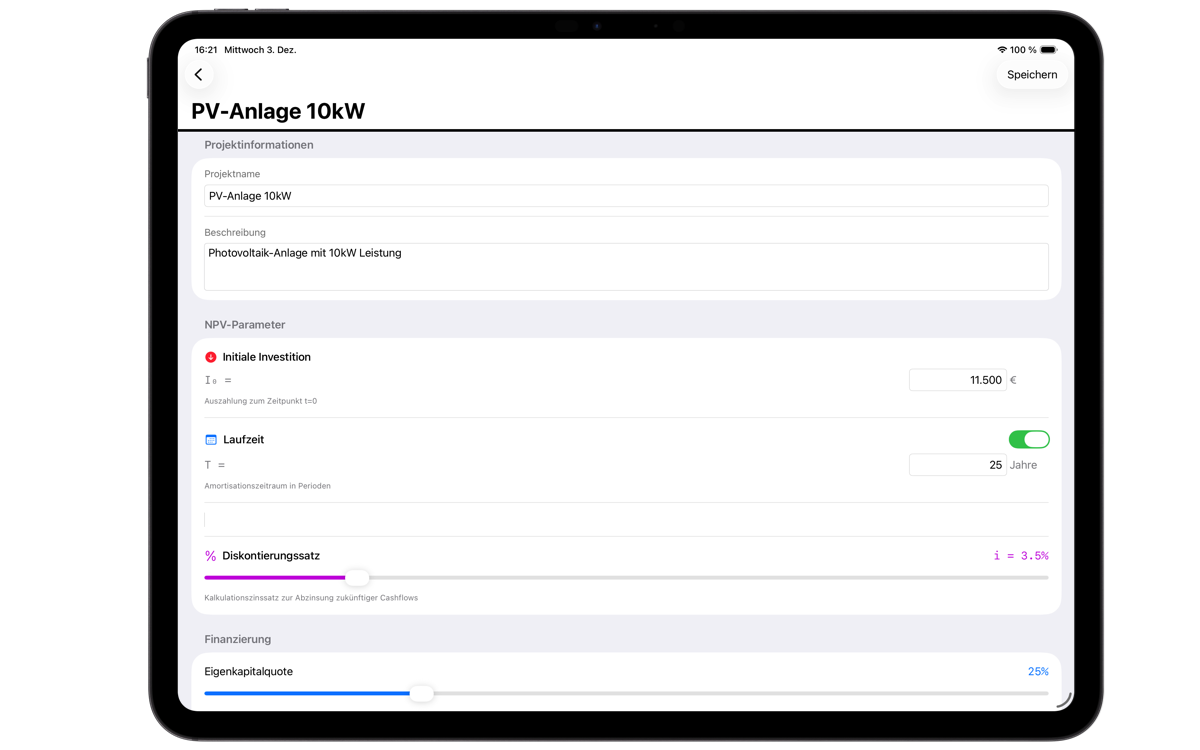
Task: Tap the back chevron at top left
Action: pos(198,74)
